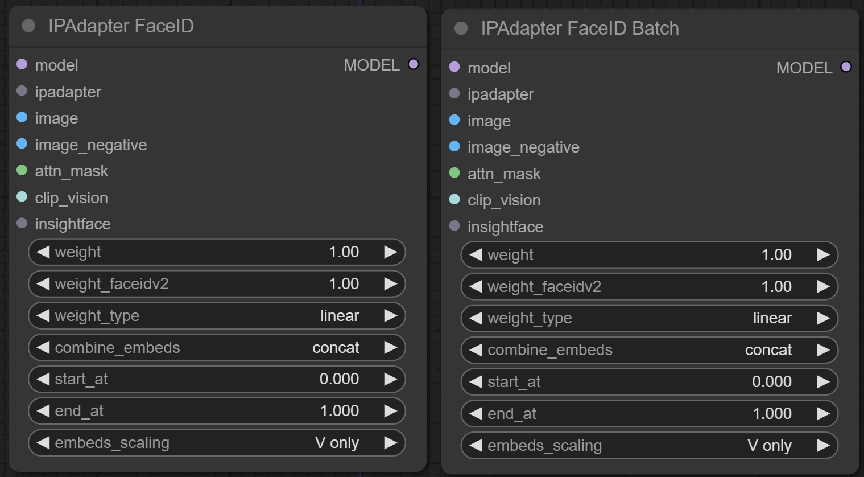Screen dimensions: 864x477
Task: Next weight_type option on FaceID Batch node
Action: click(x=822, y=318)
